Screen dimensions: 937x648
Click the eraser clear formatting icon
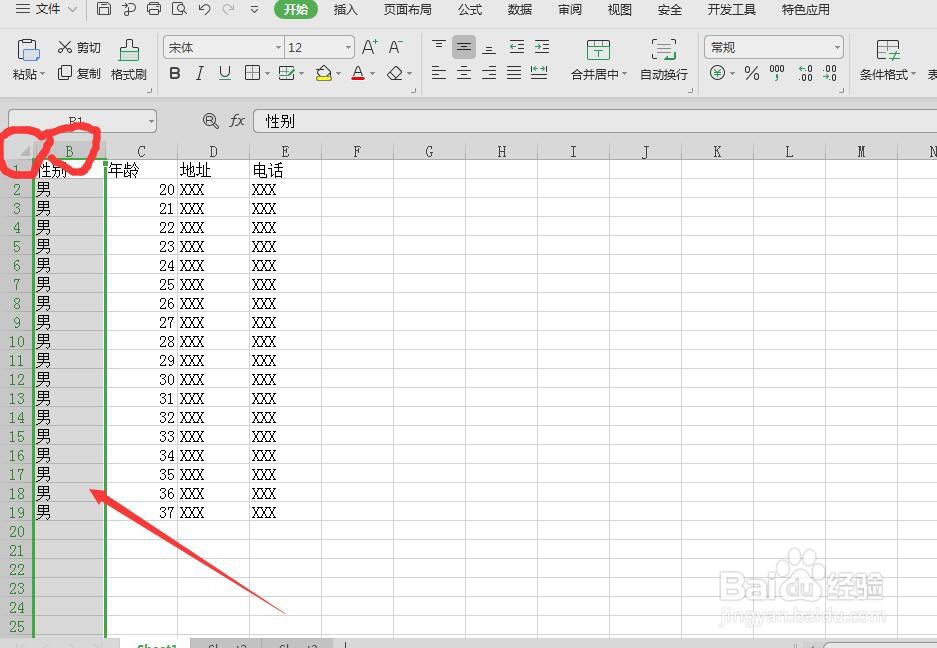pos(394,73)
